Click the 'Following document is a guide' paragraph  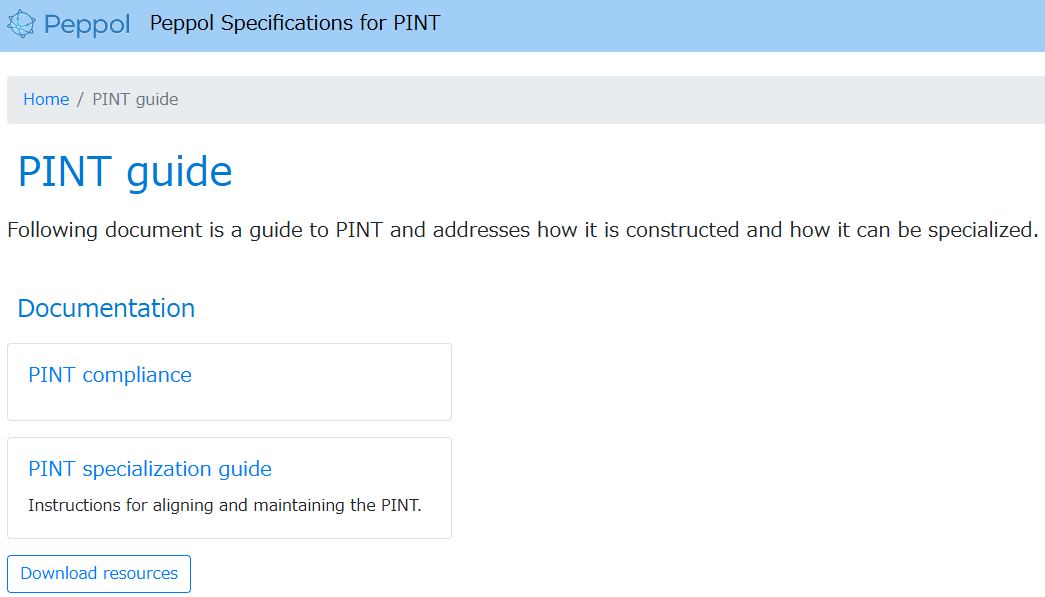[522, 230]
